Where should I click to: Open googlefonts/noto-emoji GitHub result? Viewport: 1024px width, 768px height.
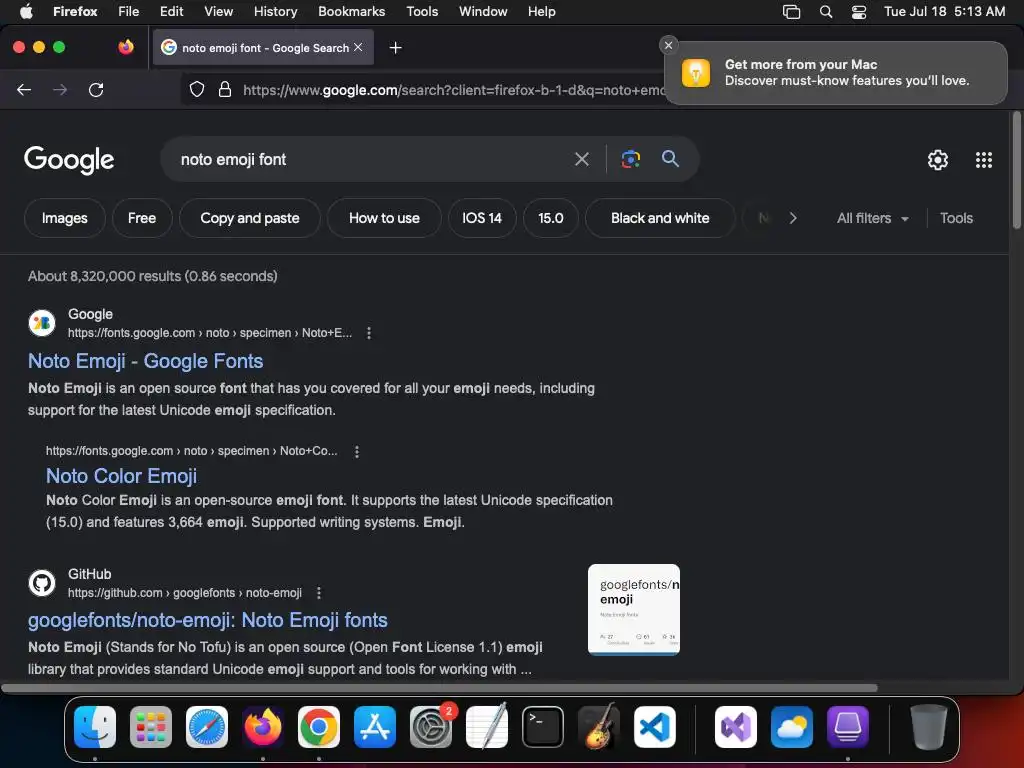208,620
